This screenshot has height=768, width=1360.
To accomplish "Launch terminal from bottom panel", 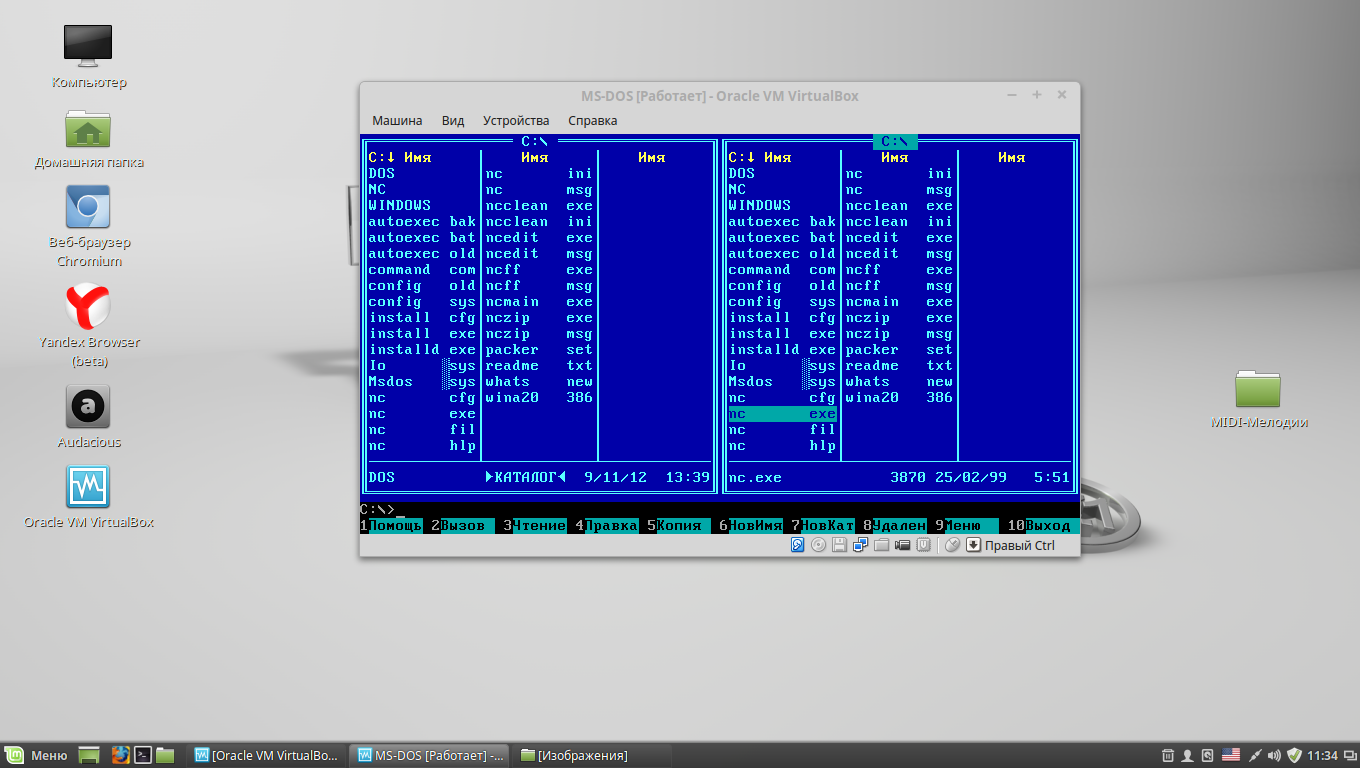I will (143, 755).
